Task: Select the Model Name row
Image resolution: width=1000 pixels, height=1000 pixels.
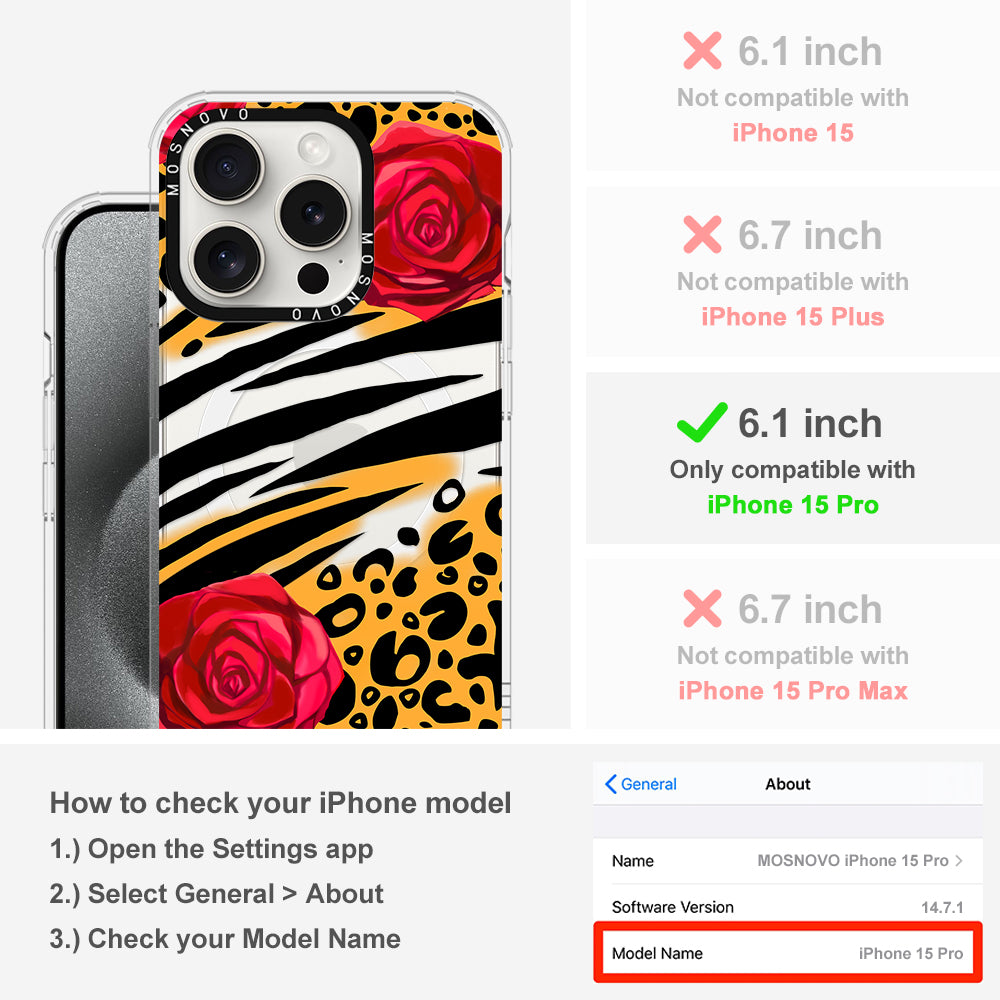Action: tap(787, 953)
